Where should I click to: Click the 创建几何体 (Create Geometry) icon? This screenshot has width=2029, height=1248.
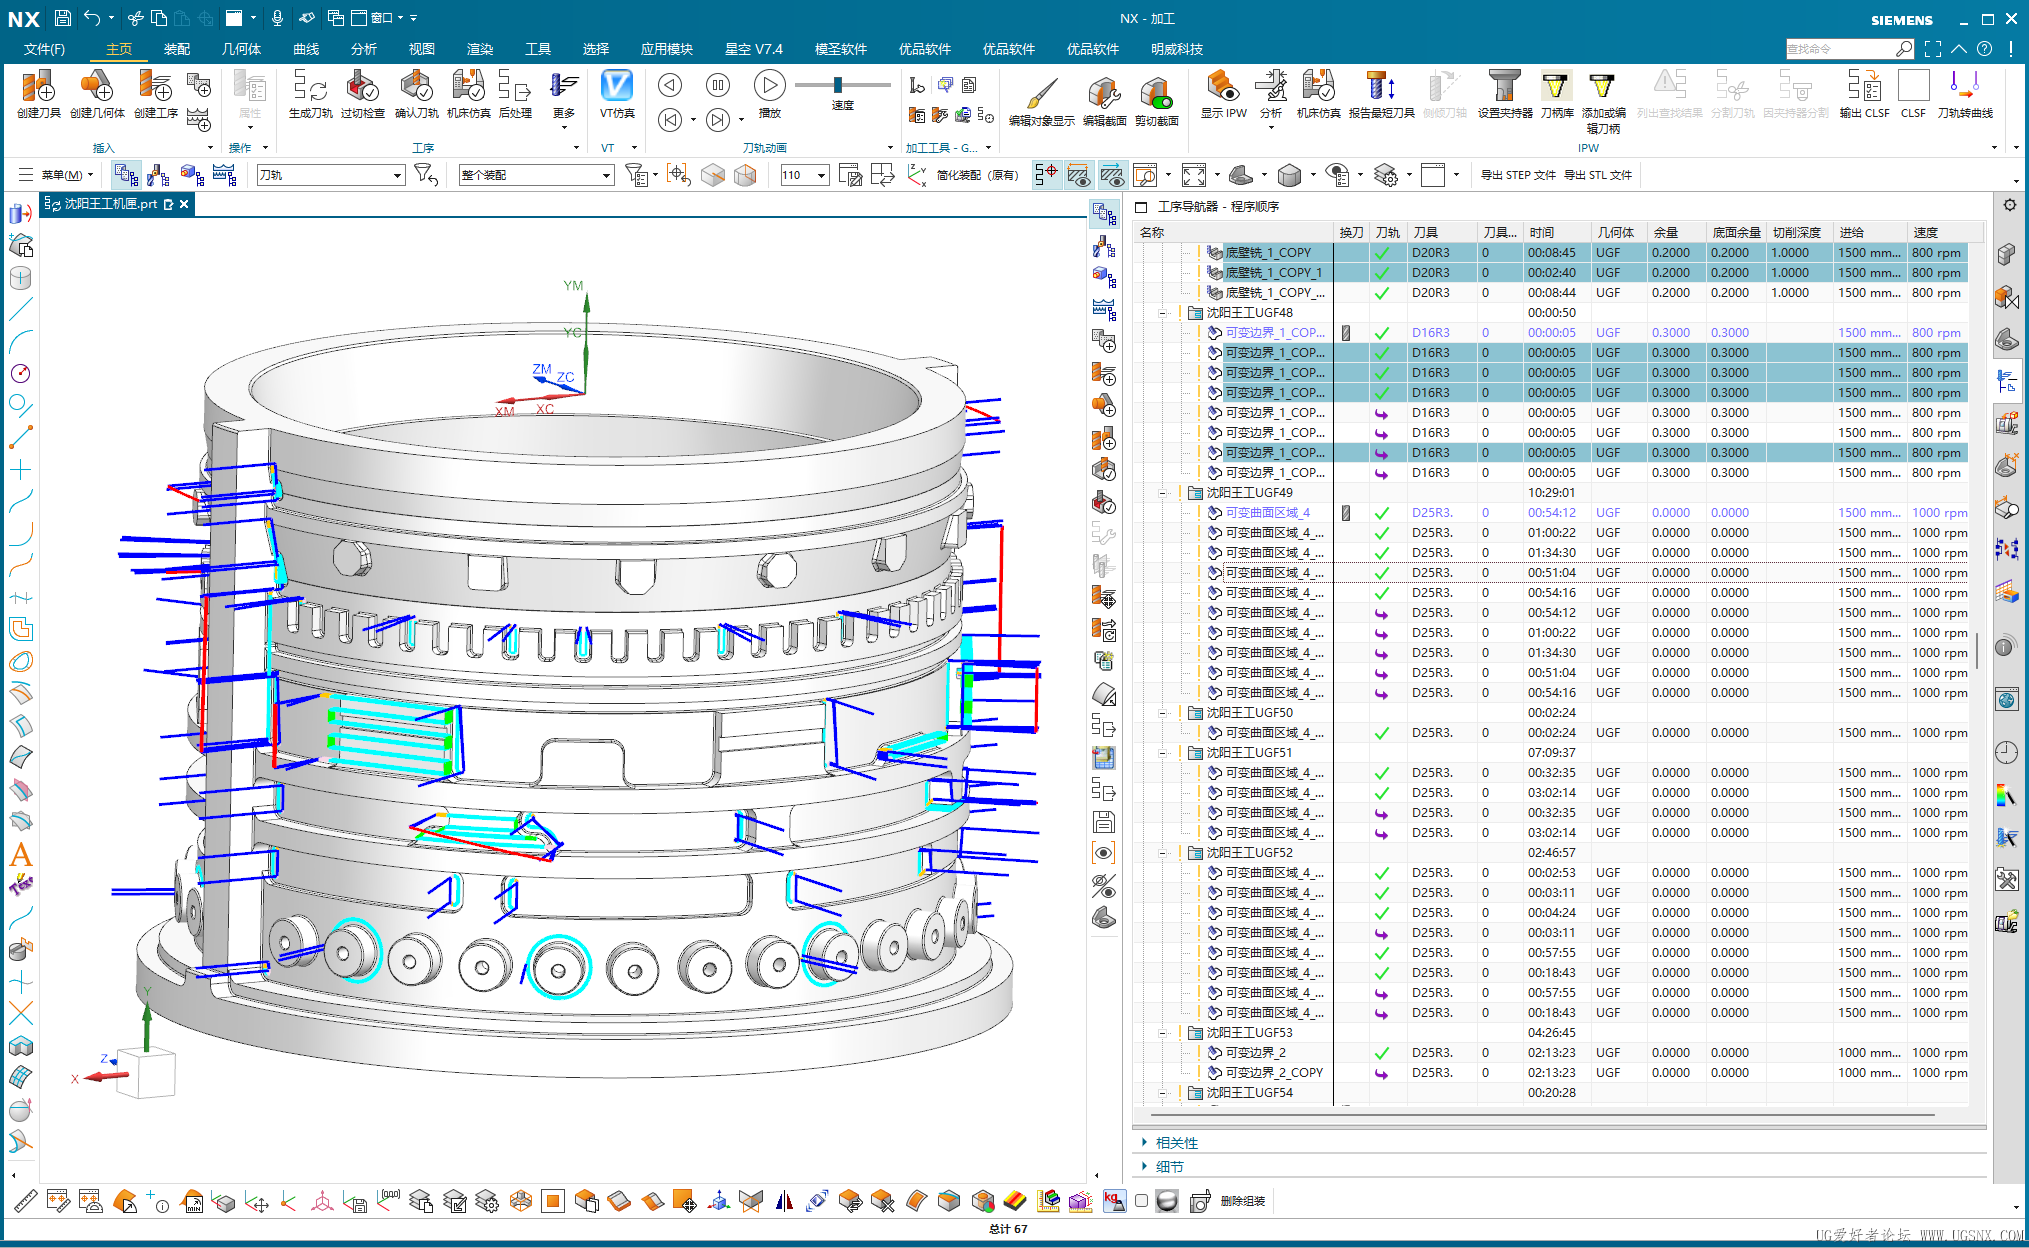coord(97,94)
